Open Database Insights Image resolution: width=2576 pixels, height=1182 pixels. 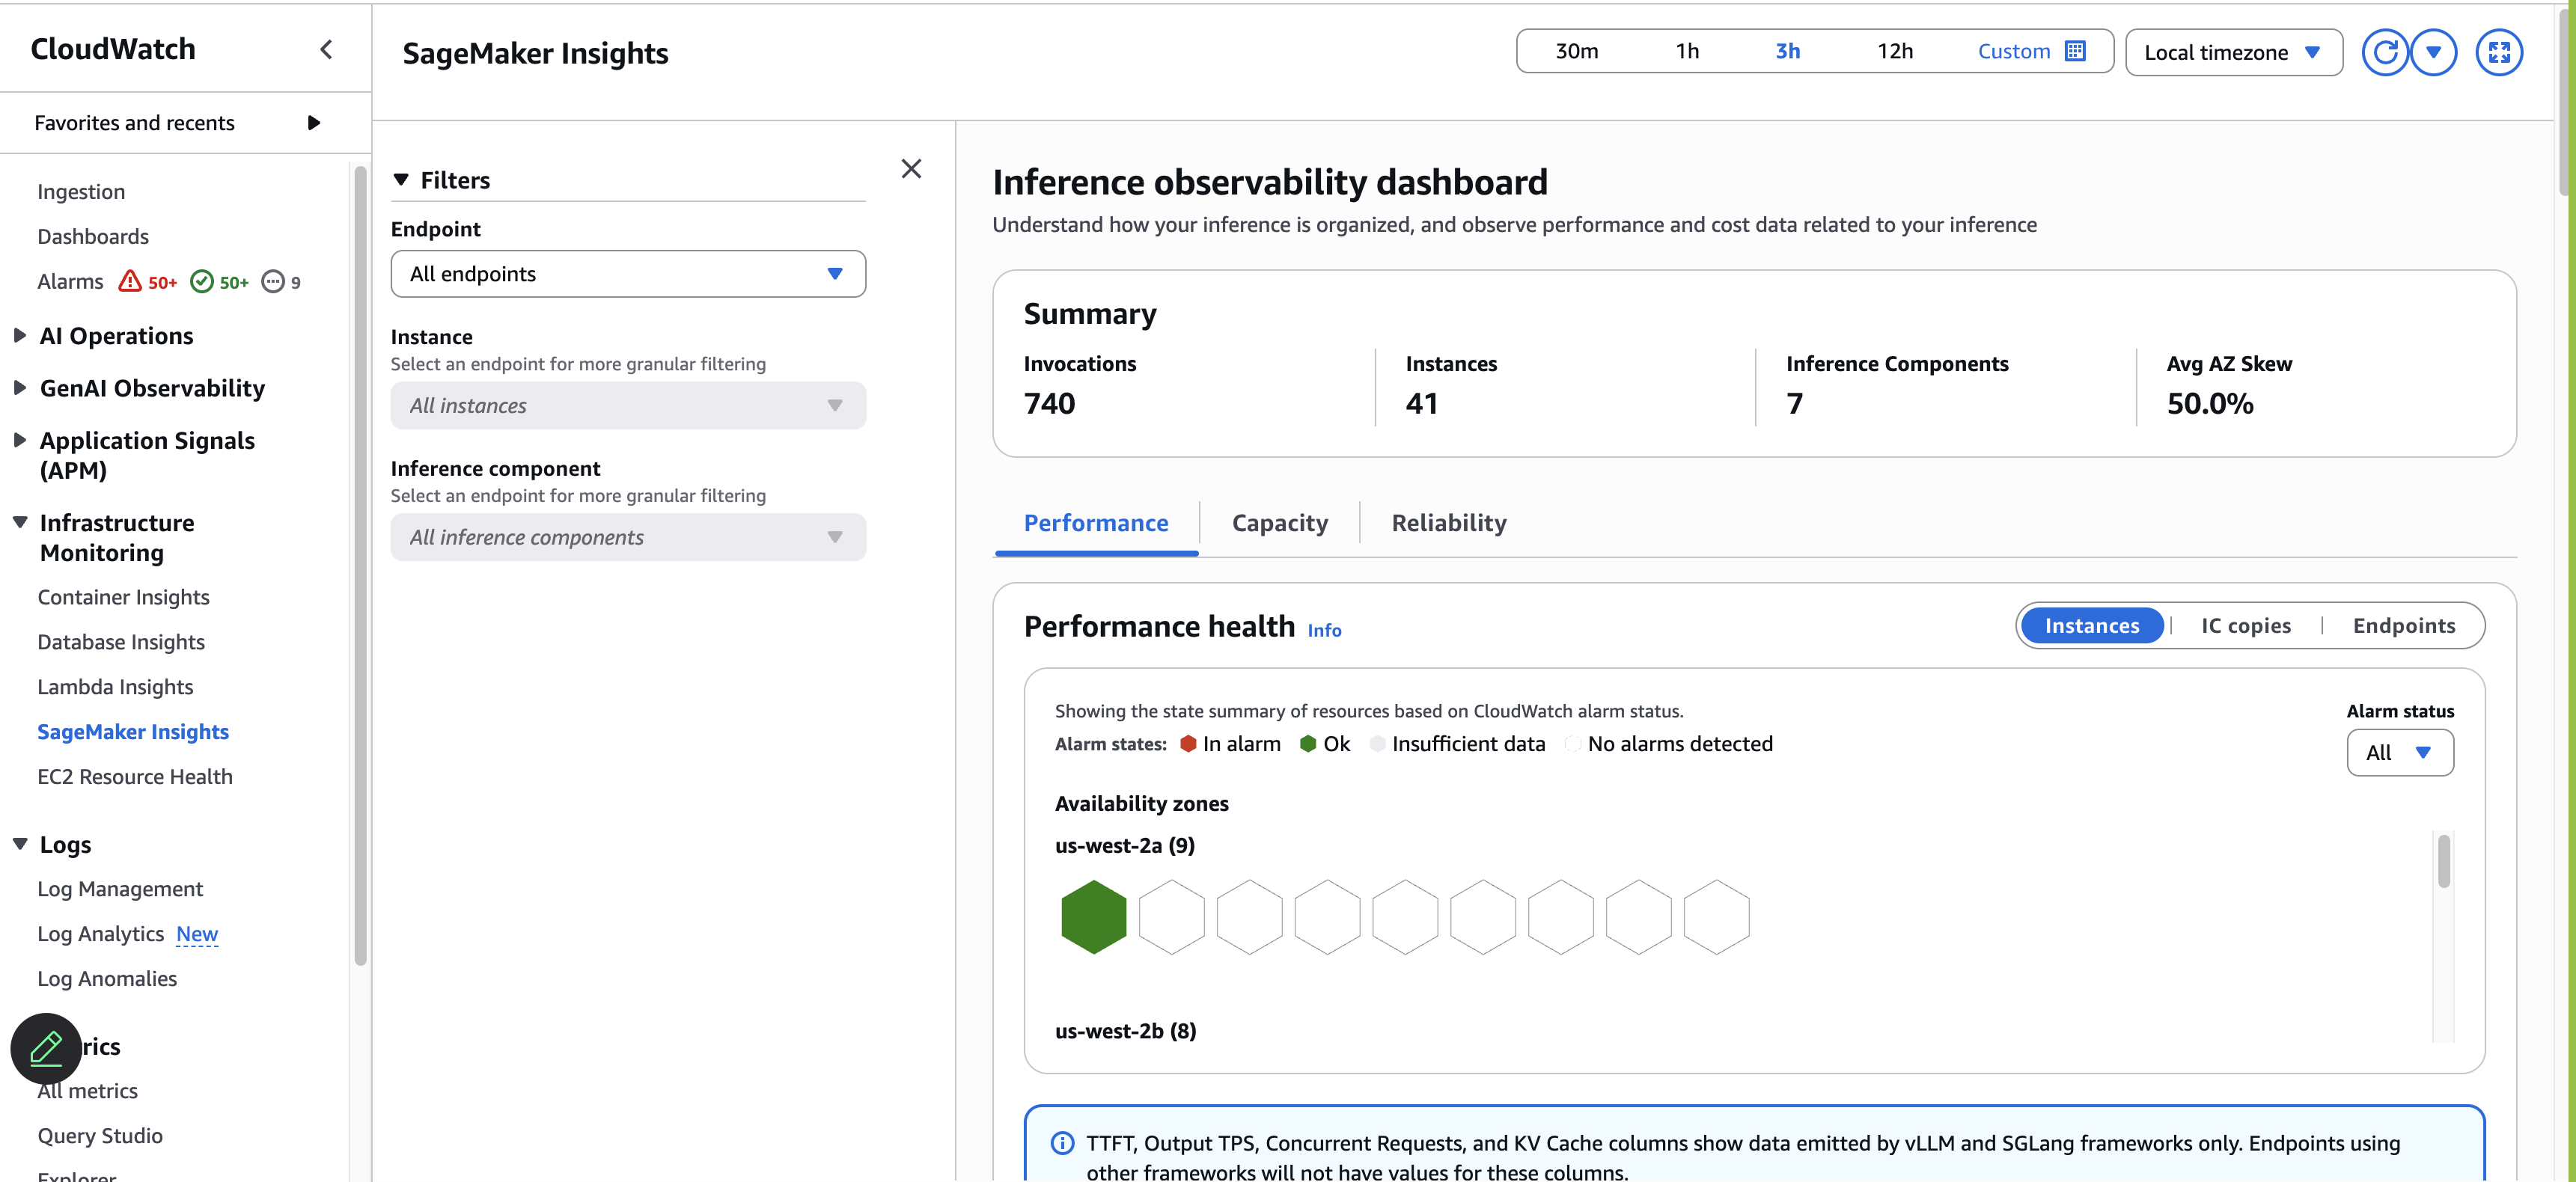(x=121, y=642)
